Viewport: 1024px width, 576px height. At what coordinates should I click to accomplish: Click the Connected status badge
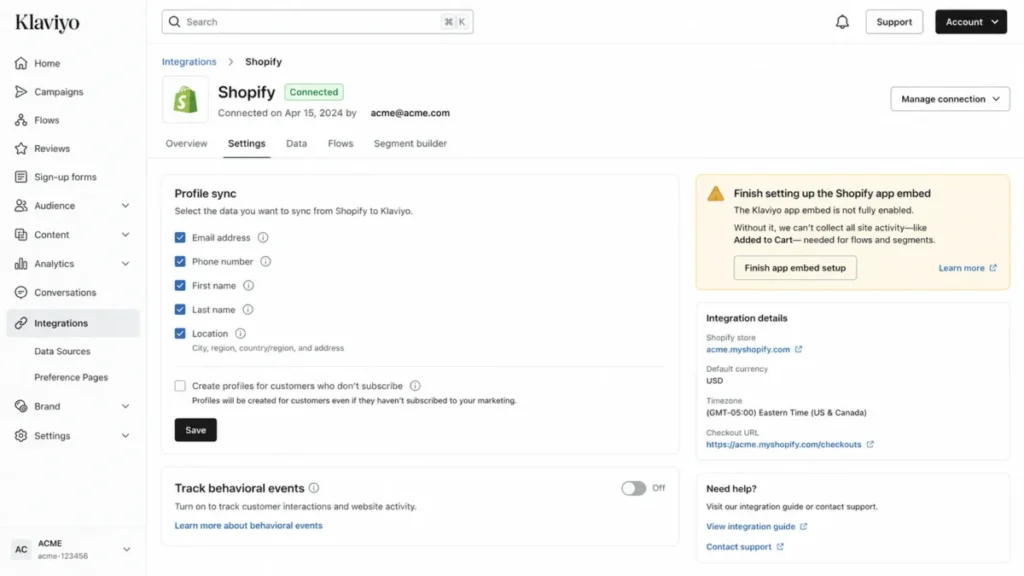coord(313,92)
